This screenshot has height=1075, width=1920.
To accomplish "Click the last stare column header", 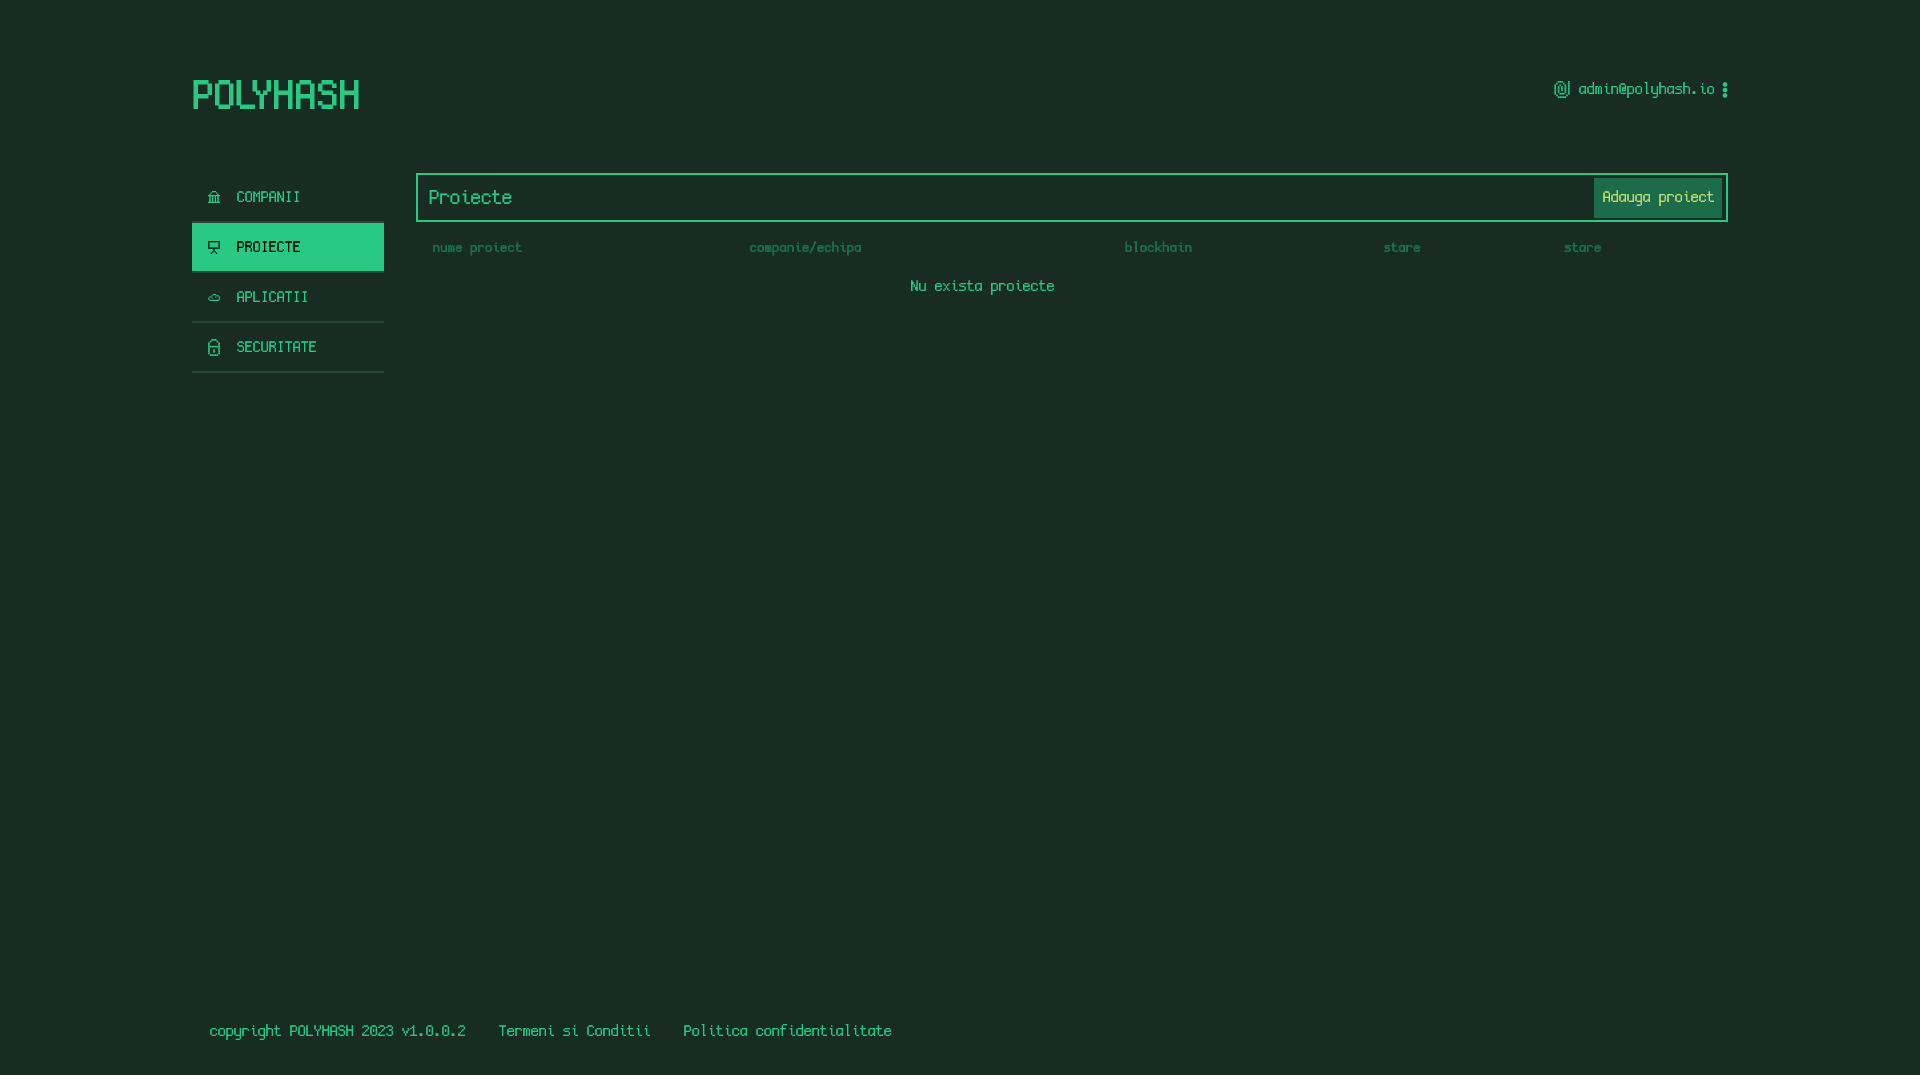I will [1582, 247].
